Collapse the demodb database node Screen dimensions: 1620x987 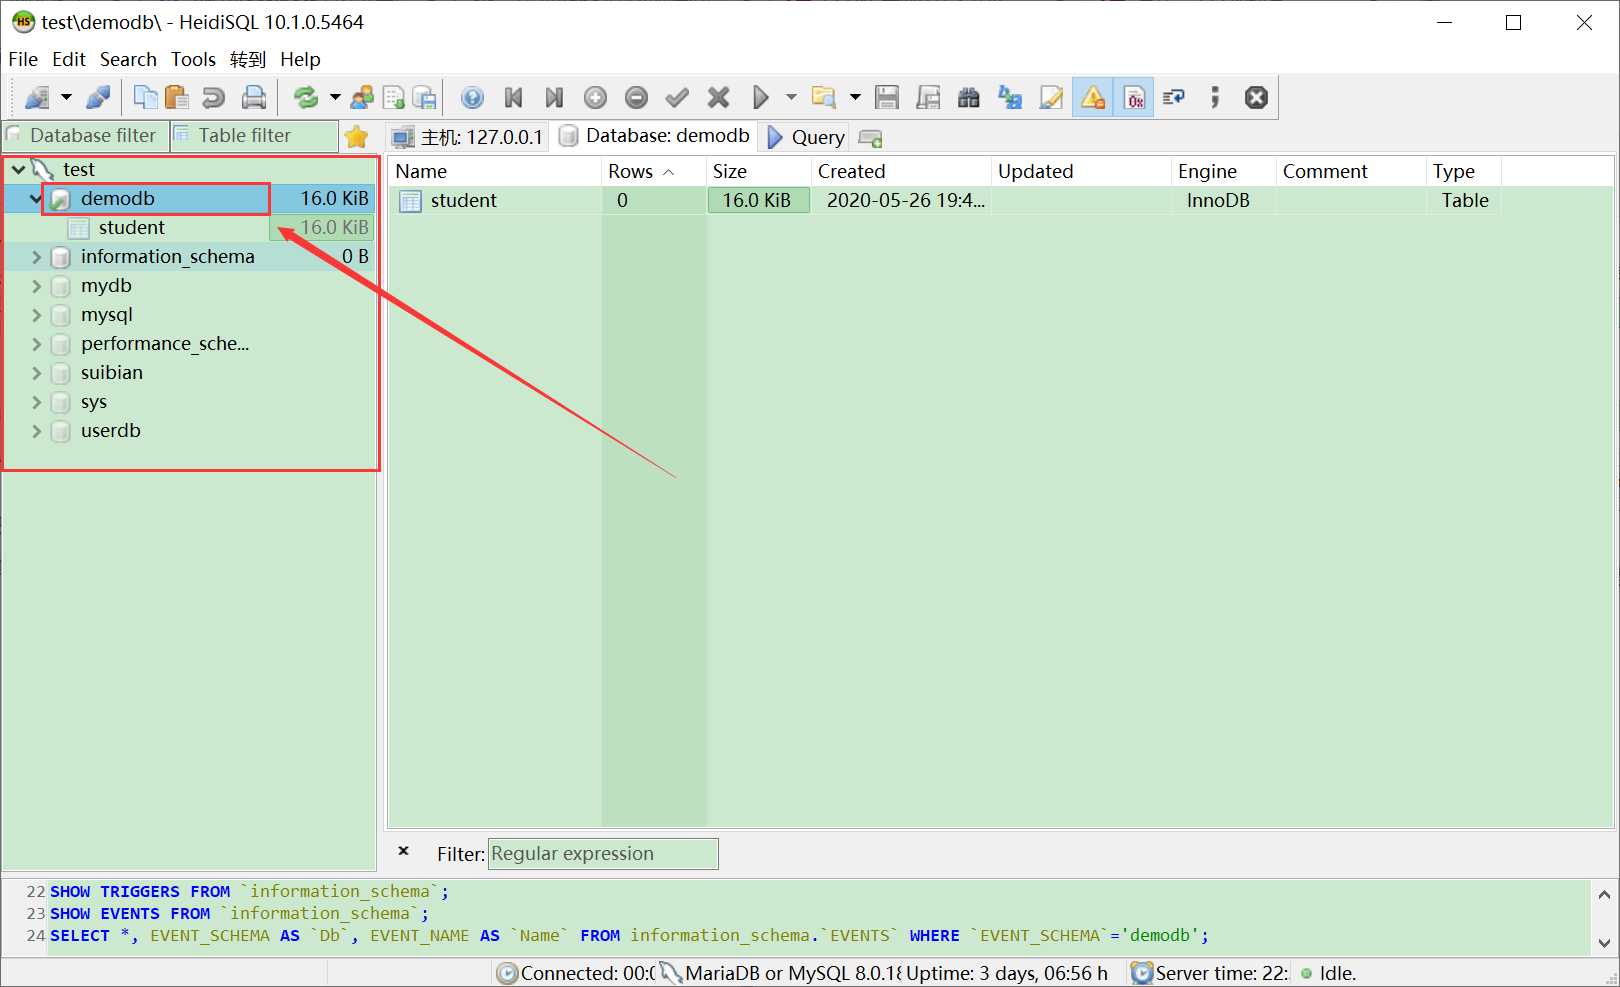pyautogui.click(x=36, y=199)
